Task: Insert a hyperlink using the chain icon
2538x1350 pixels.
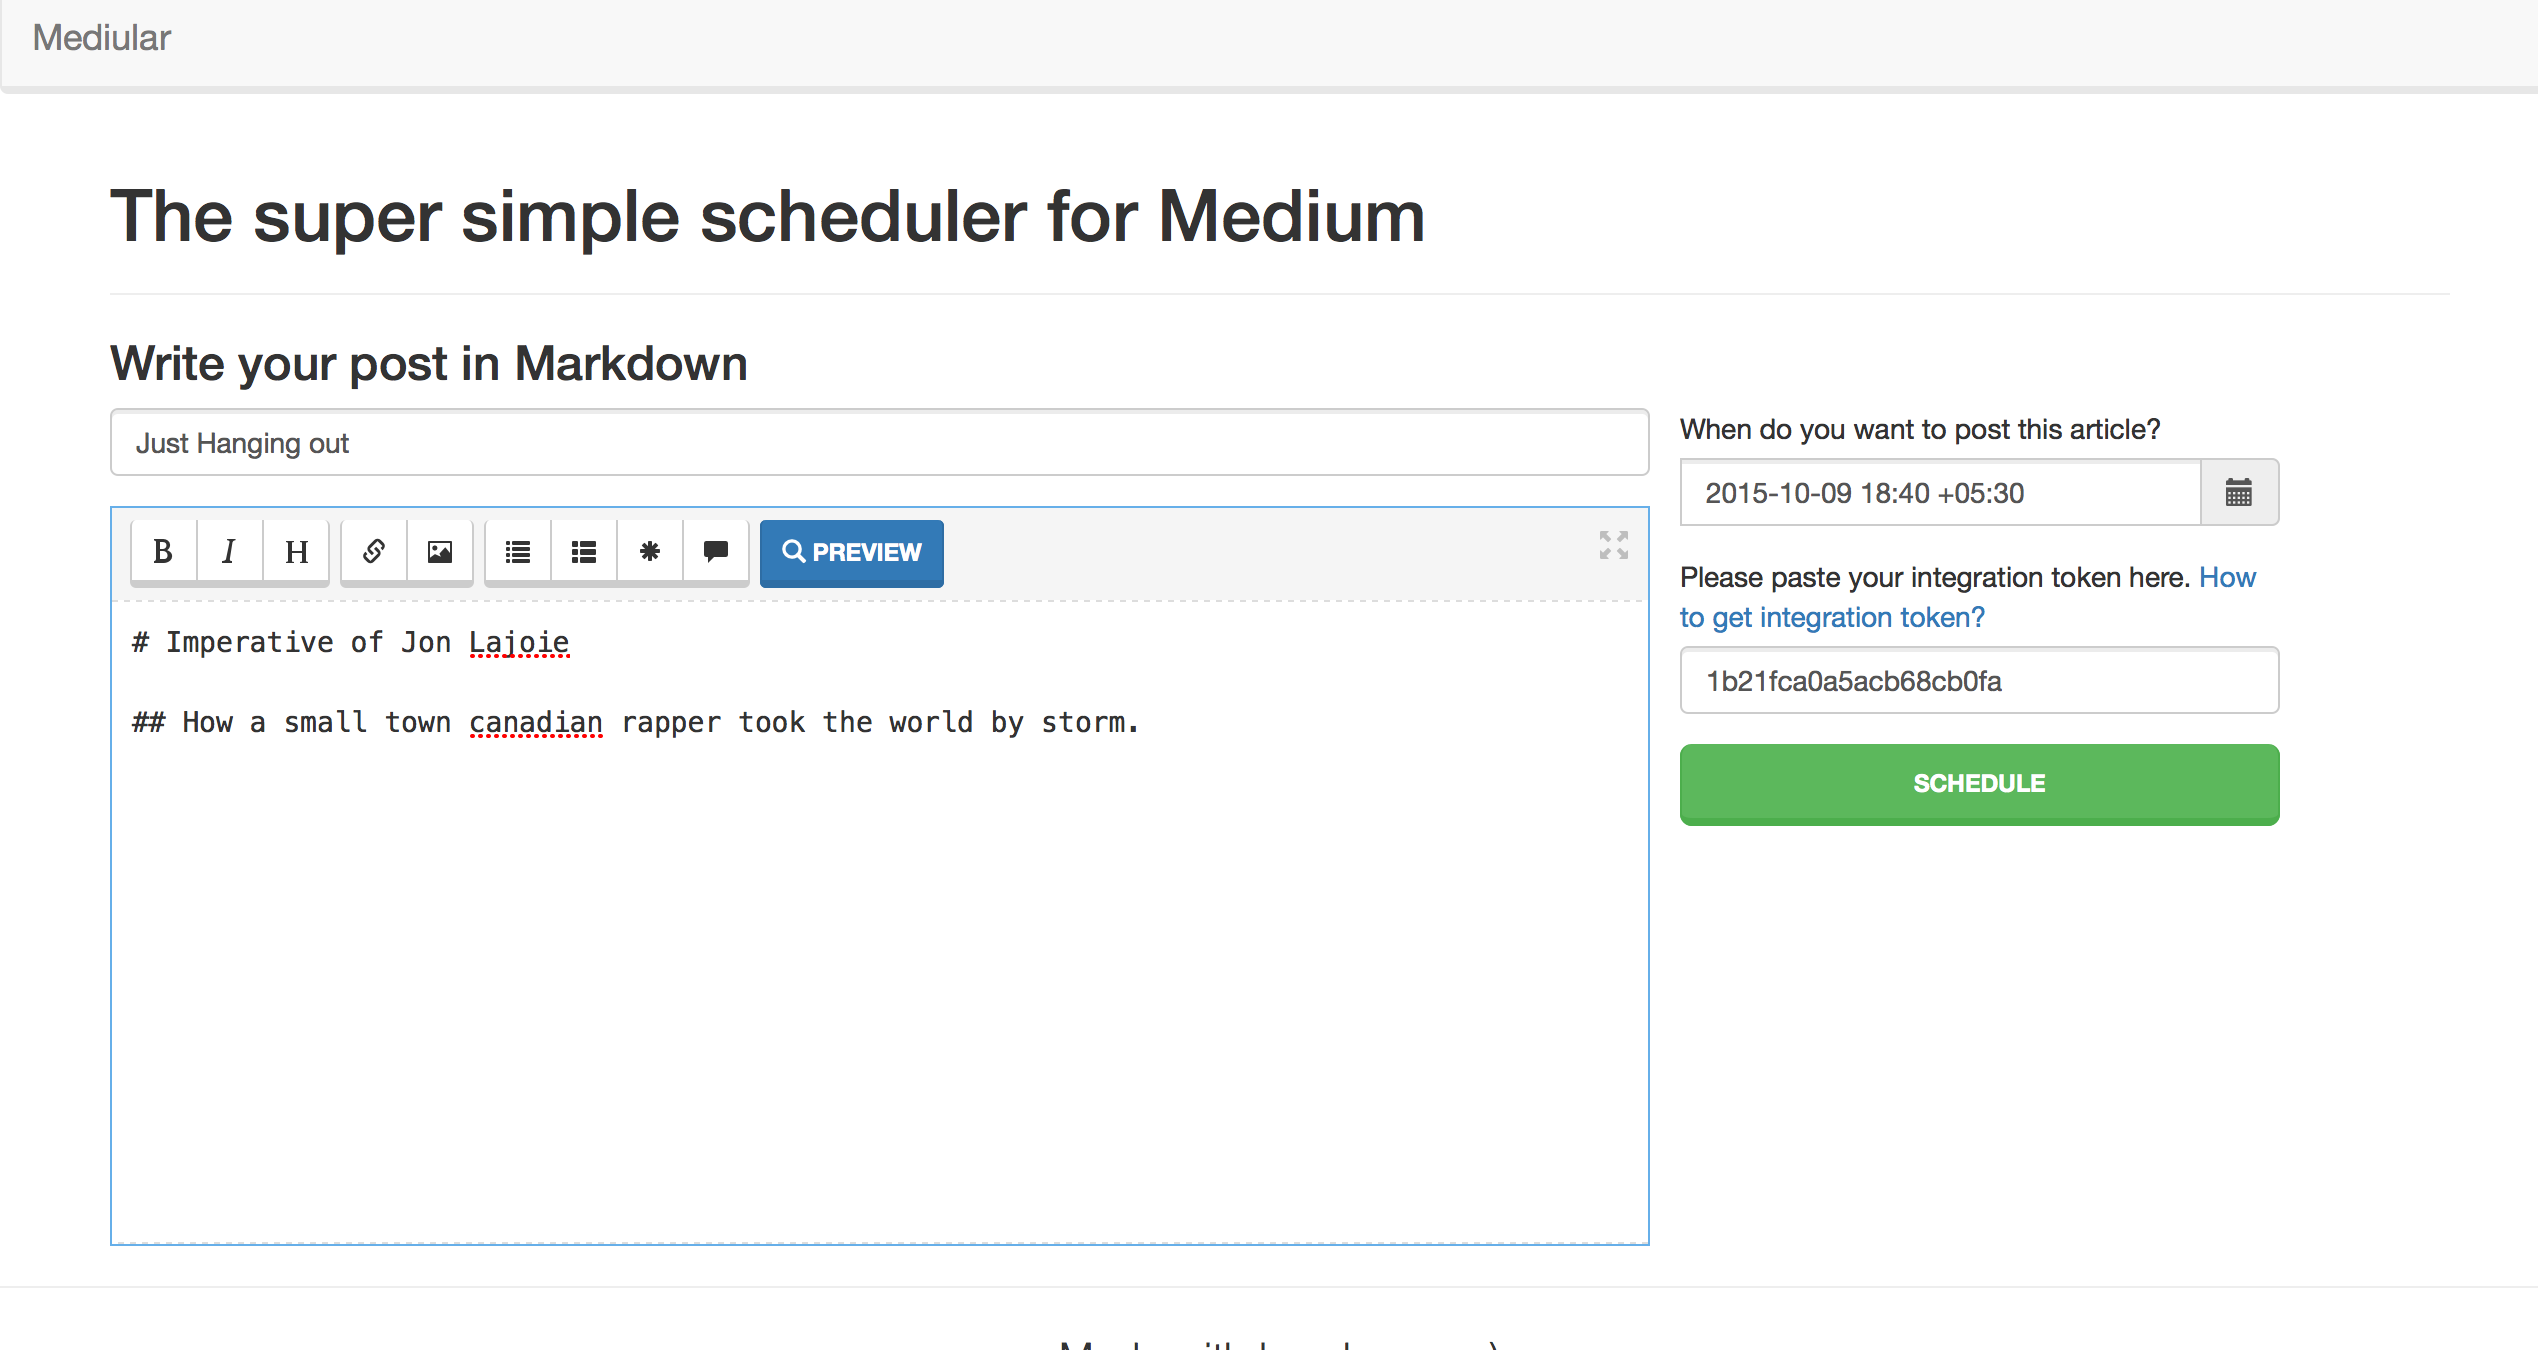Action: 372,551
